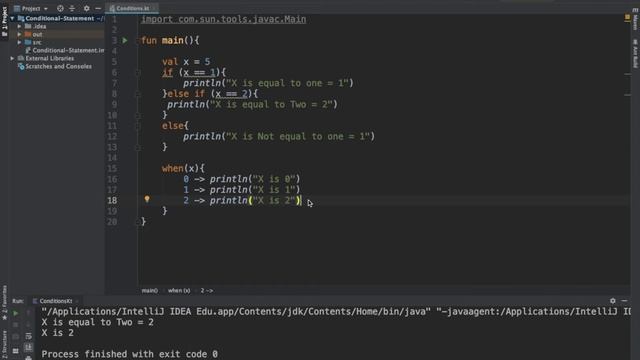Screen dimensions: 640x360
Task: Select Conditional-Statement.iml file
Action: [65, 50]
